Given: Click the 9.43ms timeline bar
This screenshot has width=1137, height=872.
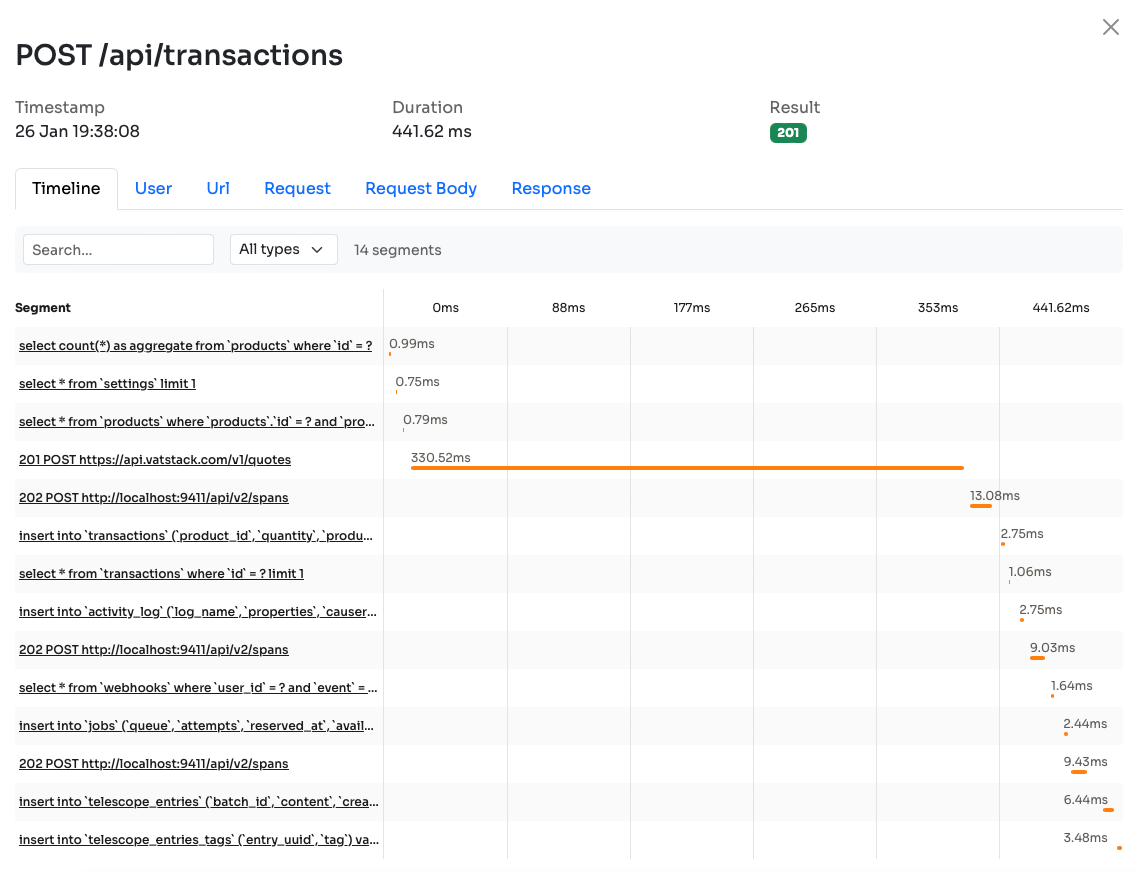Looking at the screenshot, I should (1079, 772).
